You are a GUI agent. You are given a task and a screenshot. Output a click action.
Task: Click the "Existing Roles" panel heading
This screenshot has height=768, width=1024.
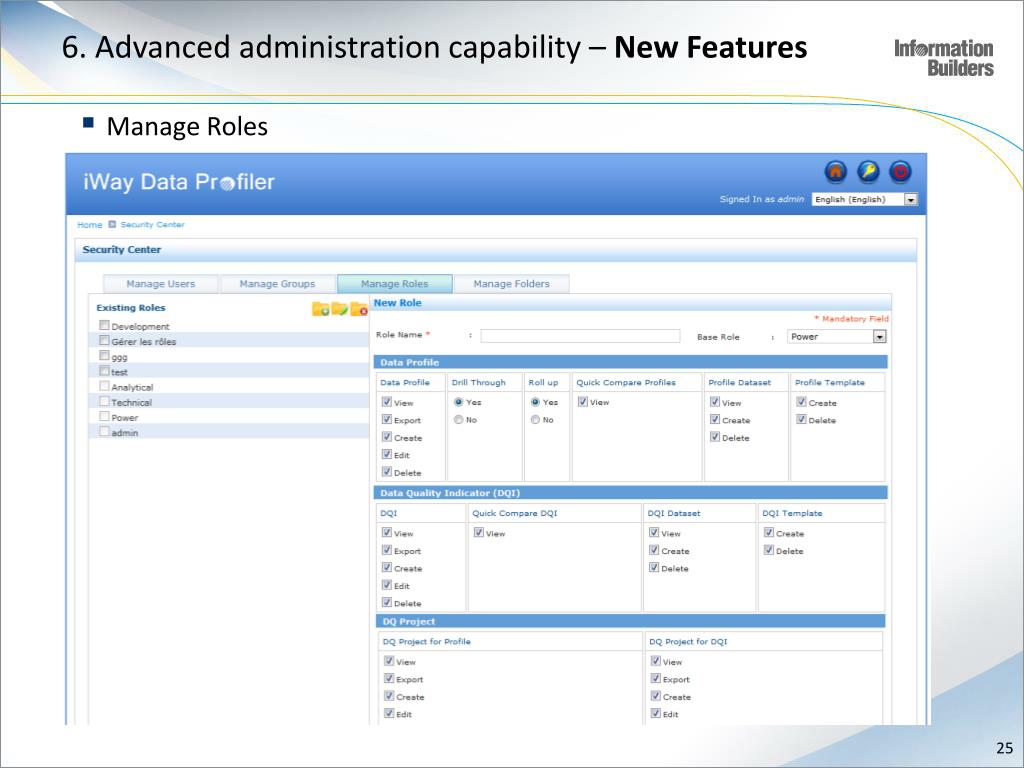131,308
